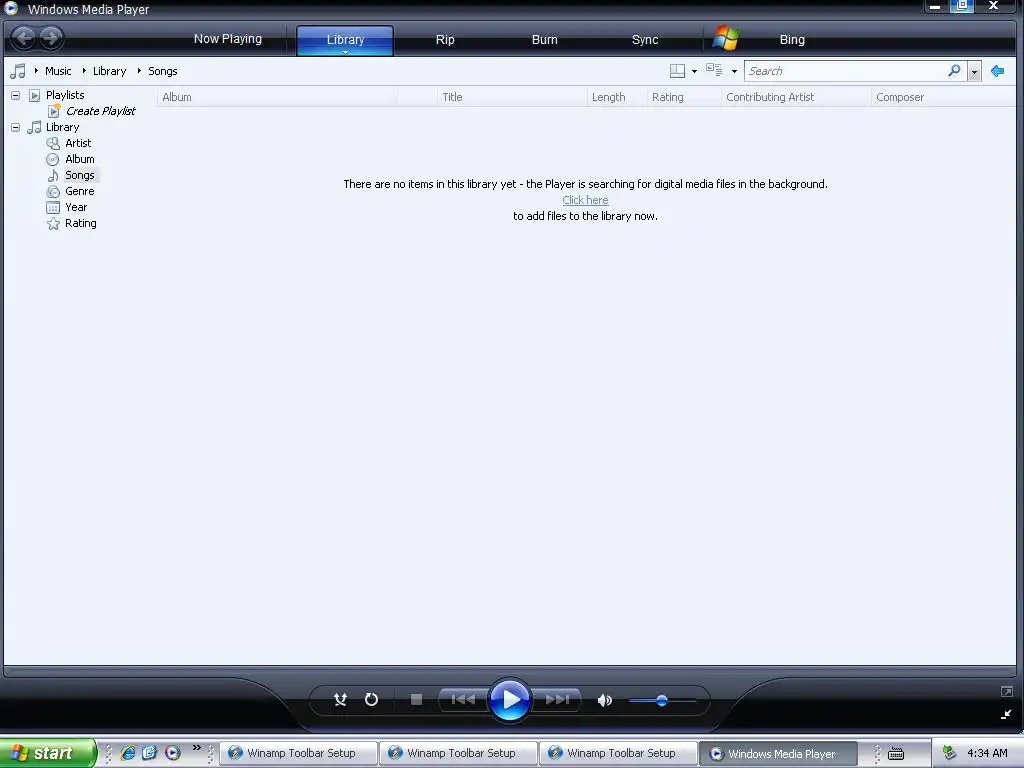Viewport: 1024px width, 768px height.
Task: Click Library in the breadcrumb
Action: click(x=109, y=71)
